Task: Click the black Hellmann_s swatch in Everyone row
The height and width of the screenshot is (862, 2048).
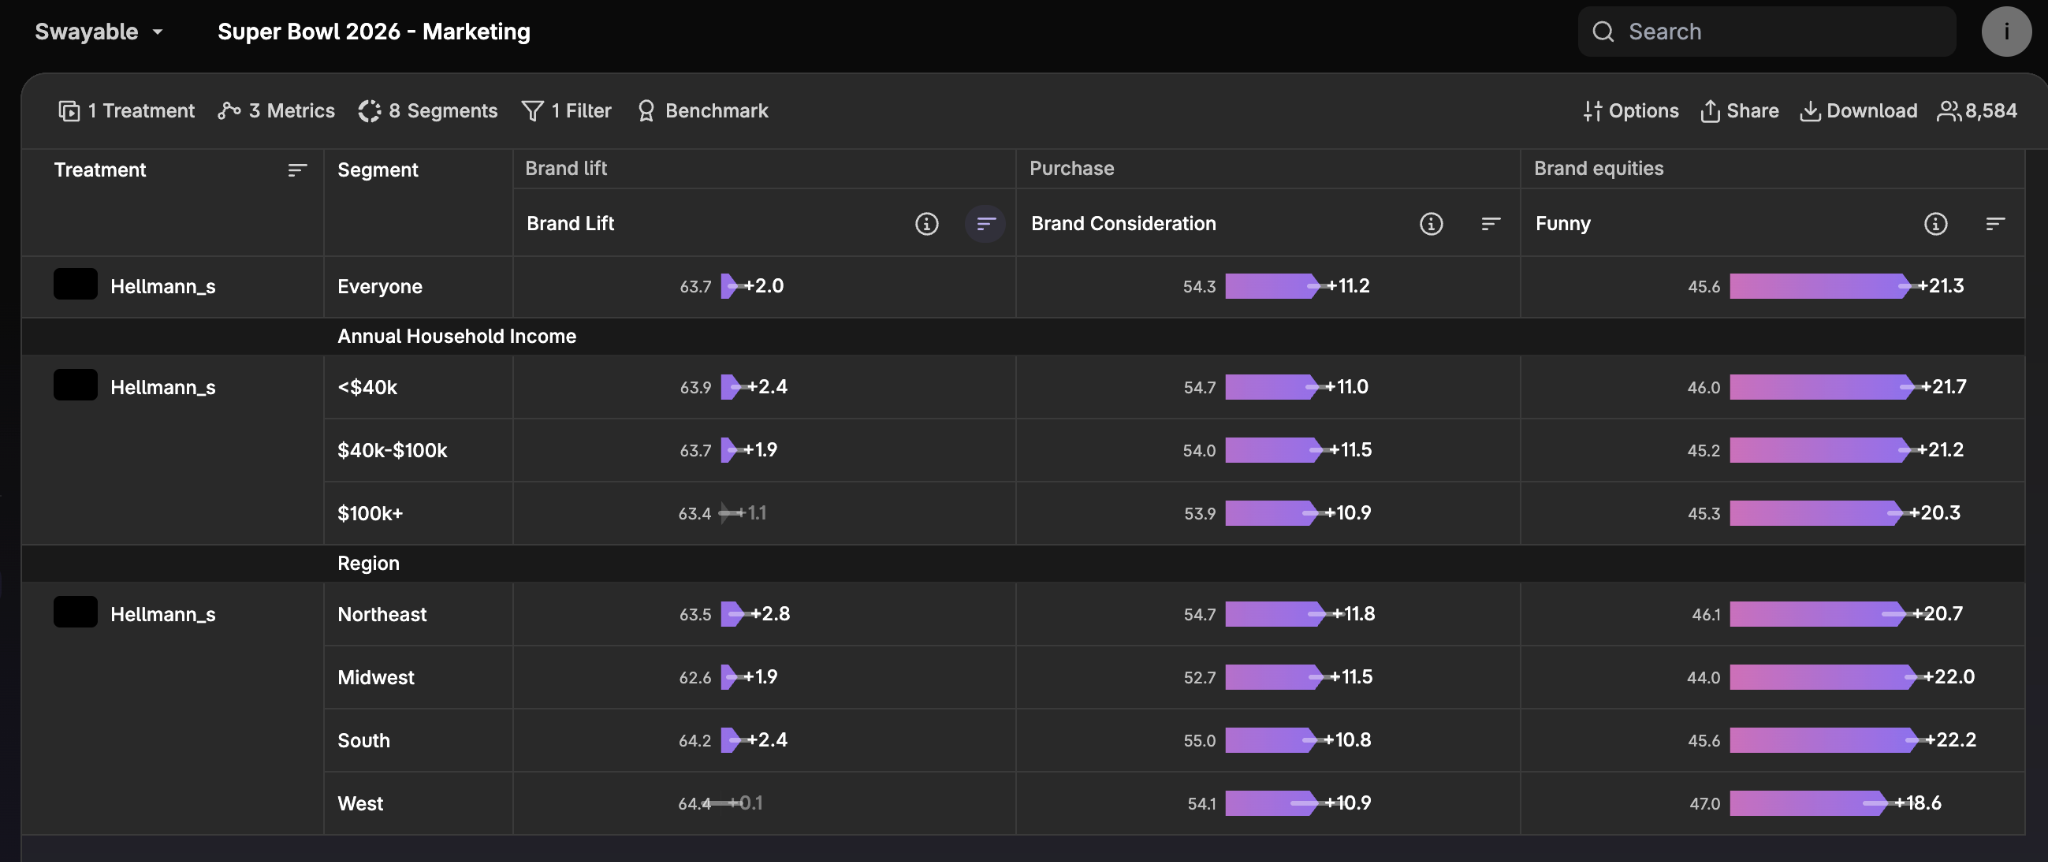Action: pyautogui.click(x=76, y=285)
